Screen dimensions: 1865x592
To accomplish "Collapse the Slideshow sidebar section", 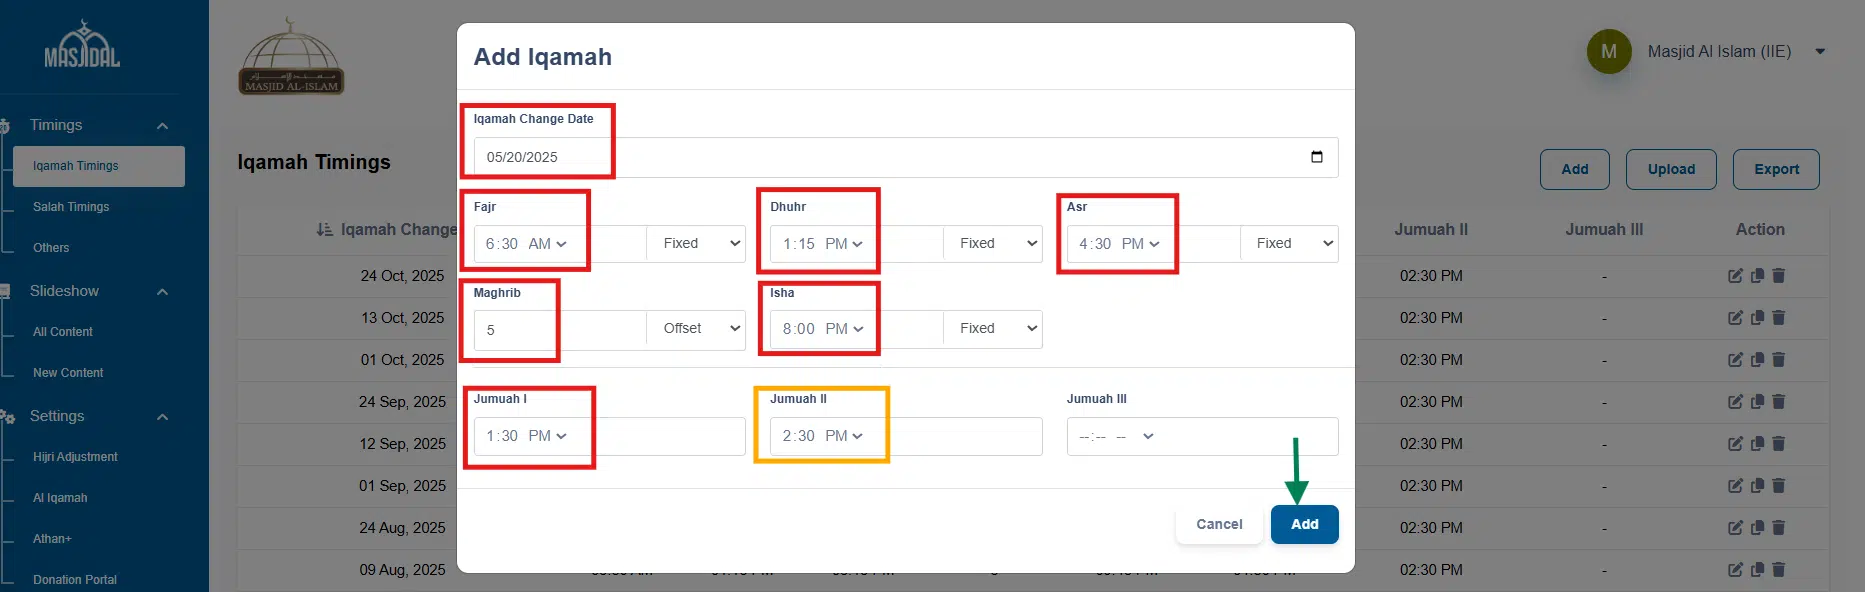I will (x=162, y=292).
